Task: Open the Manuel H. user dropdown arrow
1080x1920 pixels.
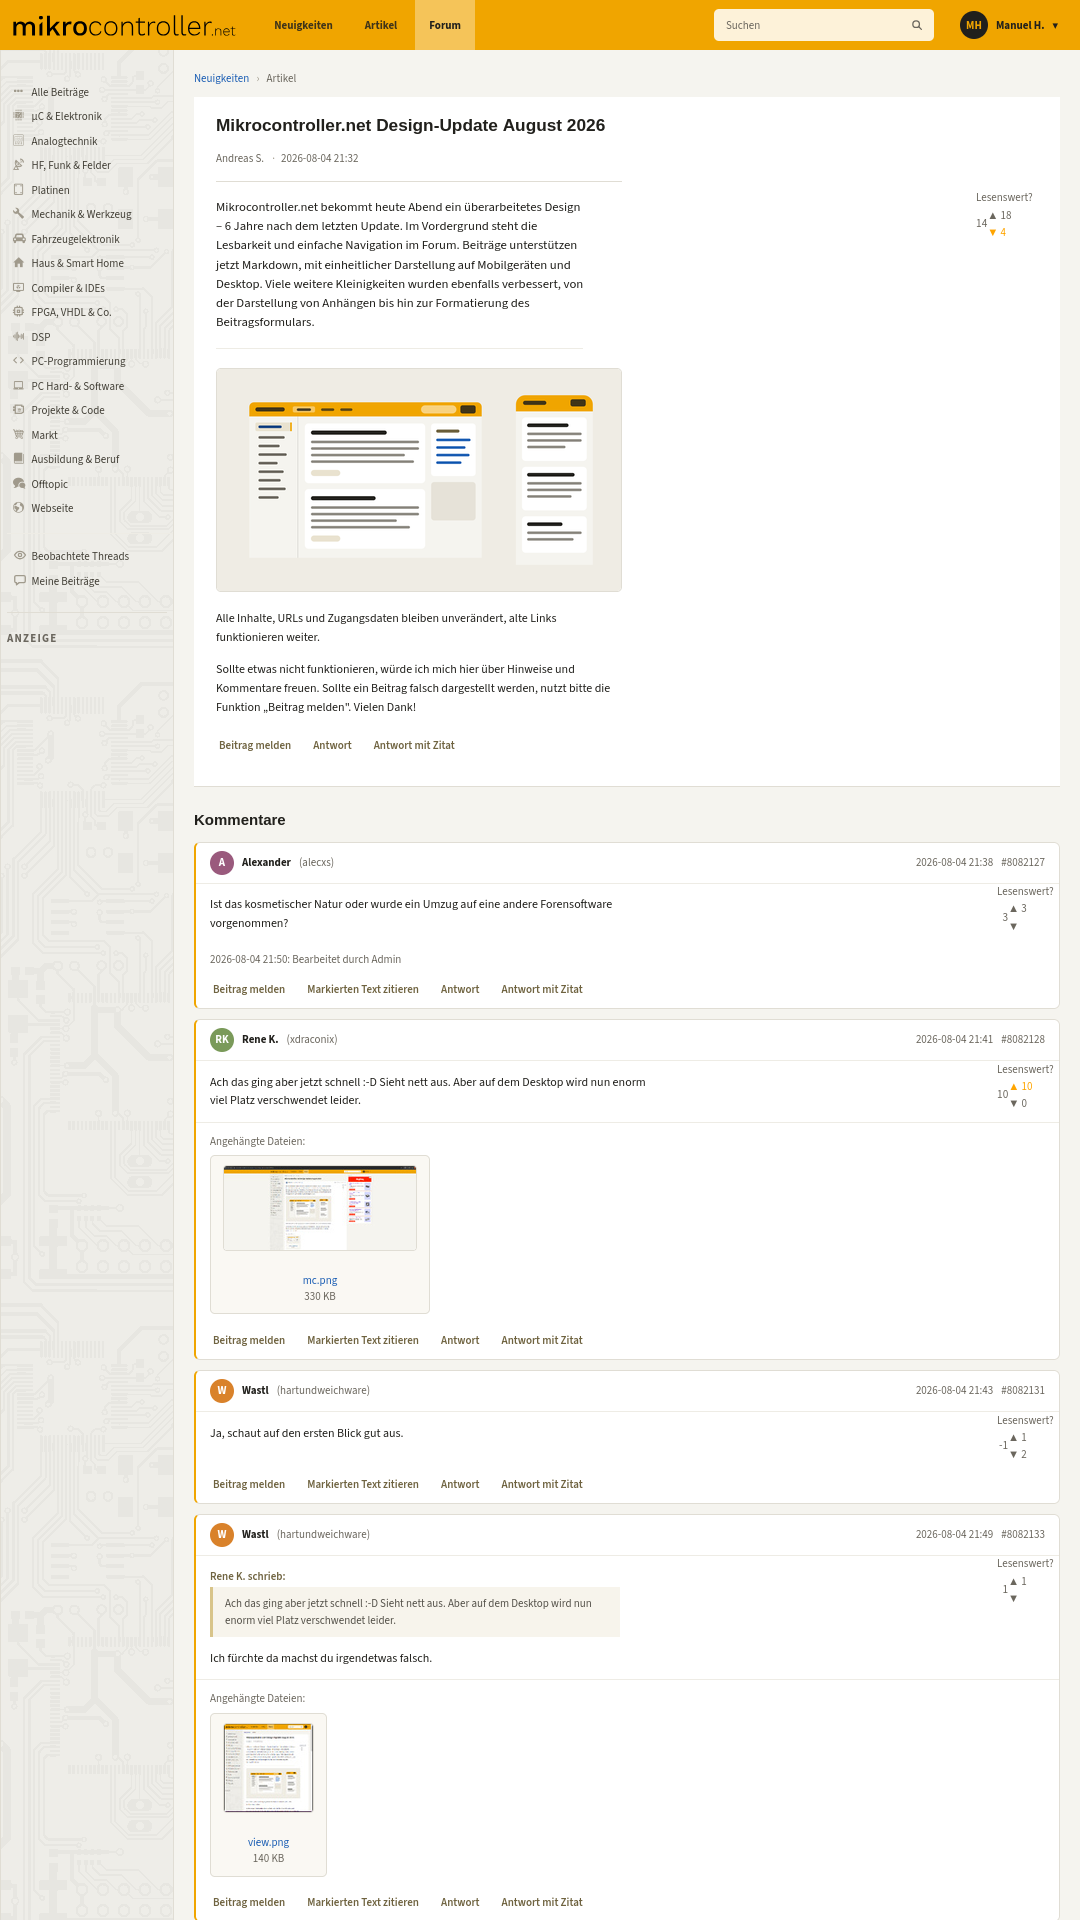Action: [x=1055, y=25]
